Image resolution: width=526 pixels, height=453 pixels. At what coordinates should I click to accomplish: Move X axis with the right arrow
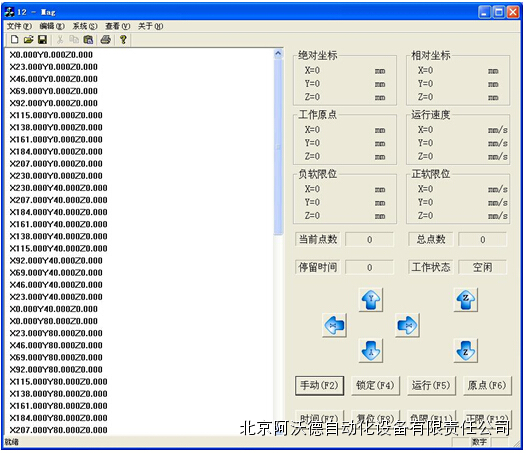pyautogui.click(x=407, y=325)
